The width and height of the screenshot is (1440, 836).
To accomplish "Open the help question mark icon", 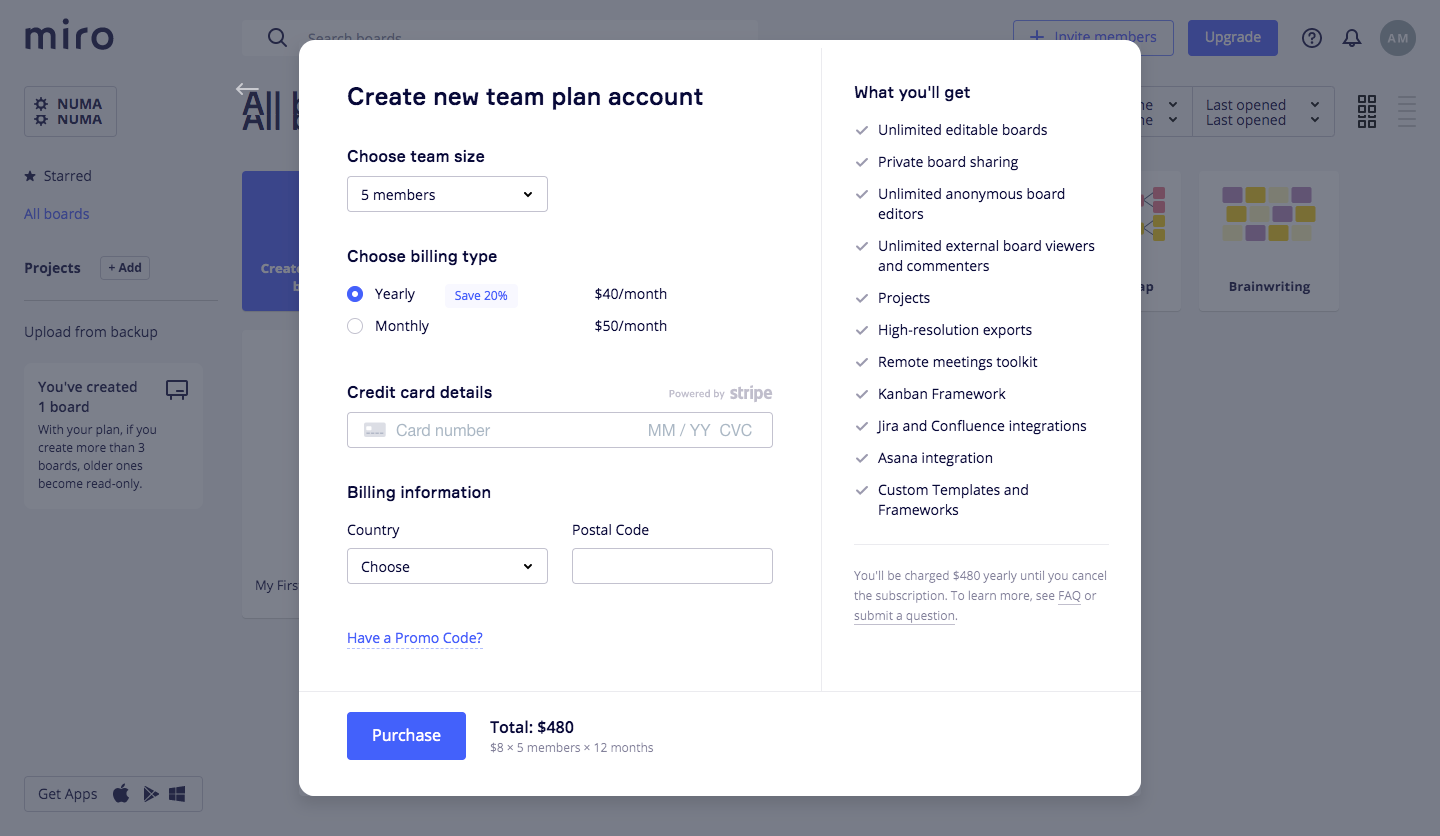I will click(x=1311, y=38).
